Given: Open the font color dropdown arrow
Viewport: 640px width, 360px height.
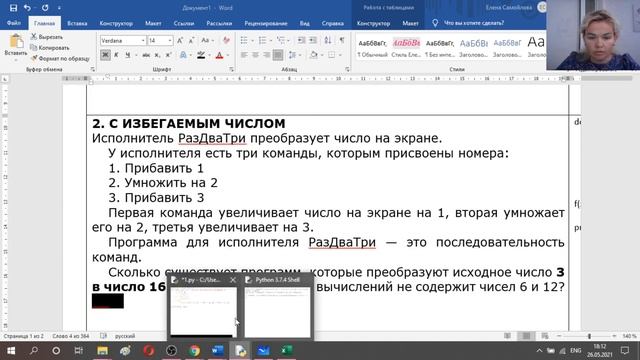Looking at the screenshot, I should 227,55.
